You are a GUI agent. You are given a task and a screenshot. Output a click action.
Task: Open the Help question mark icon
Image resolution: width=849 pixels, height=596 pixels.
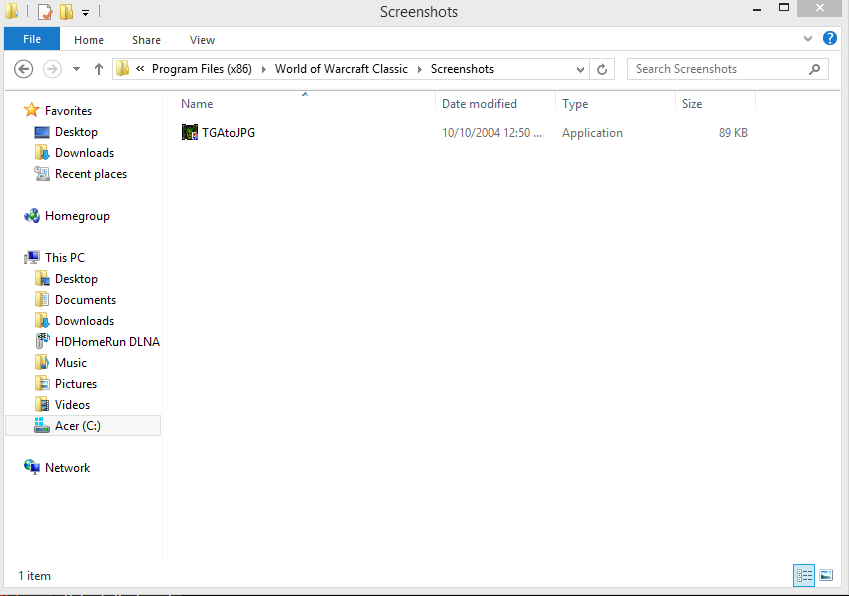click(830, 38)
